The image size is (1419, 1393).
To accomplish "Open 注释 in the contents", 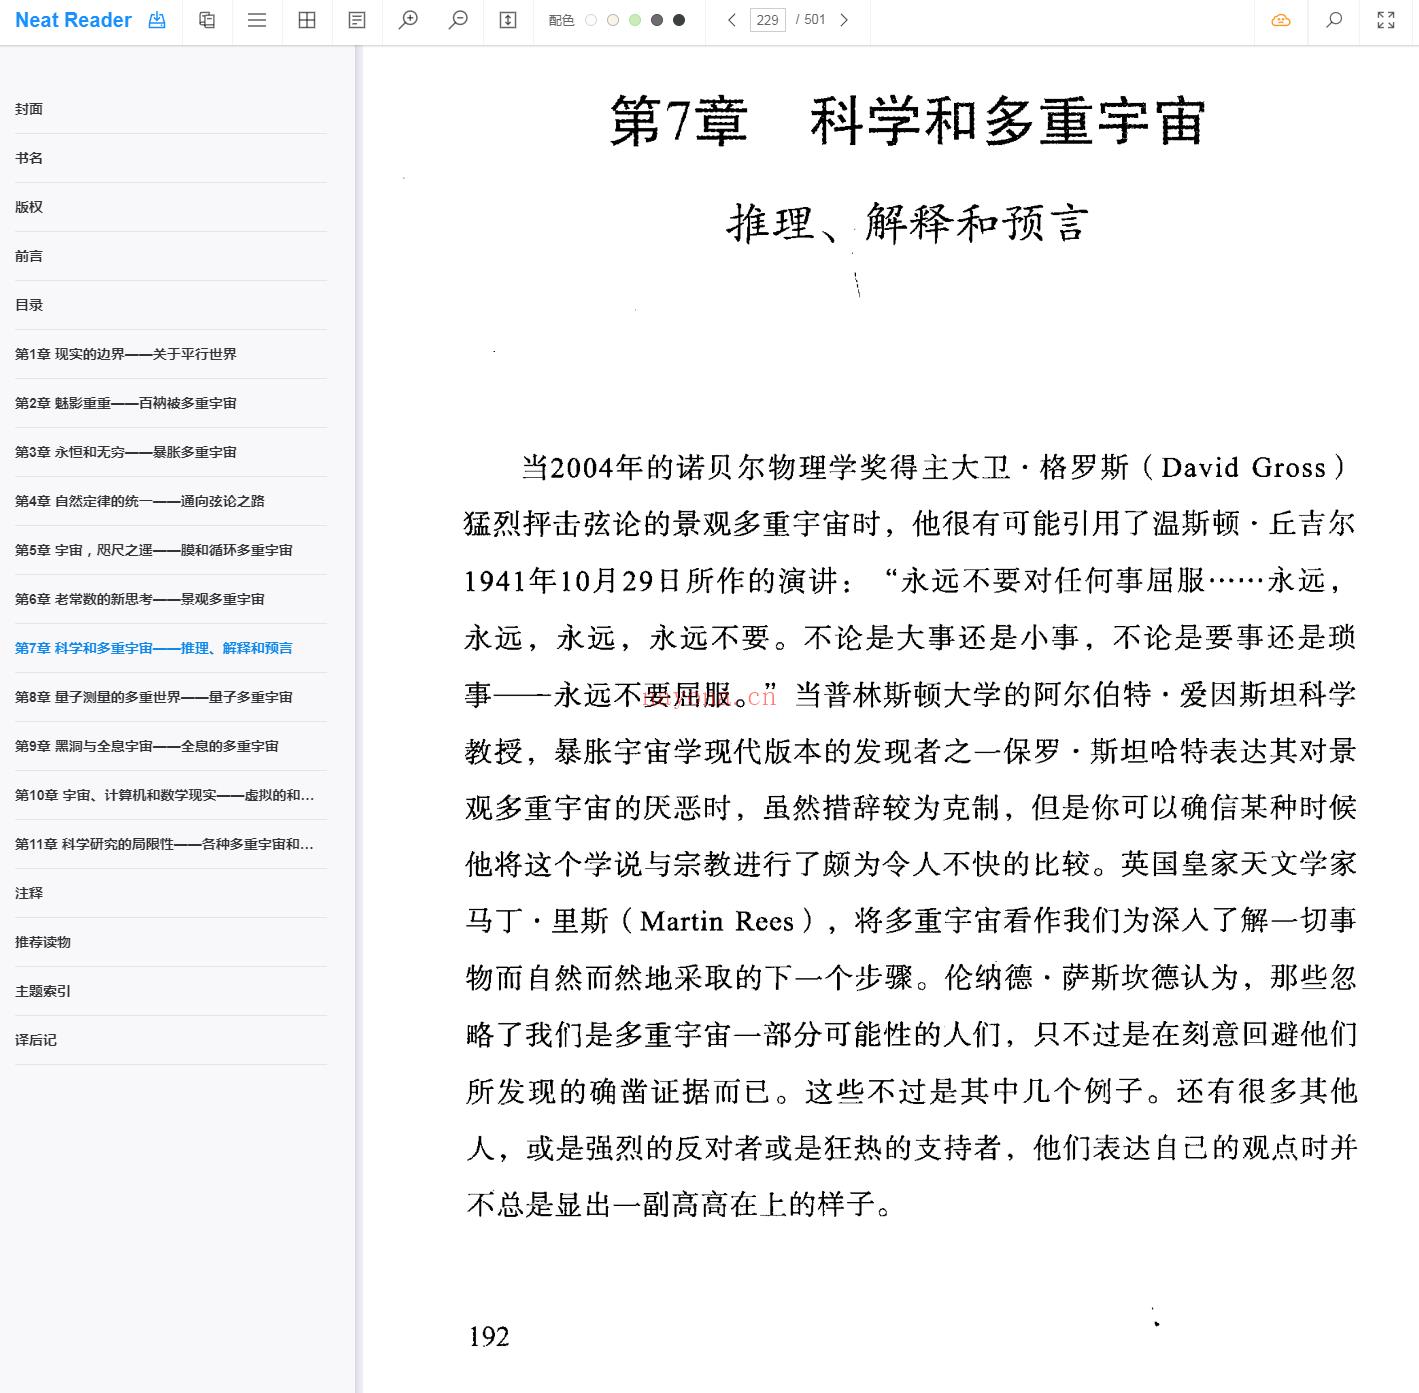I will click(x=170, y=893).
